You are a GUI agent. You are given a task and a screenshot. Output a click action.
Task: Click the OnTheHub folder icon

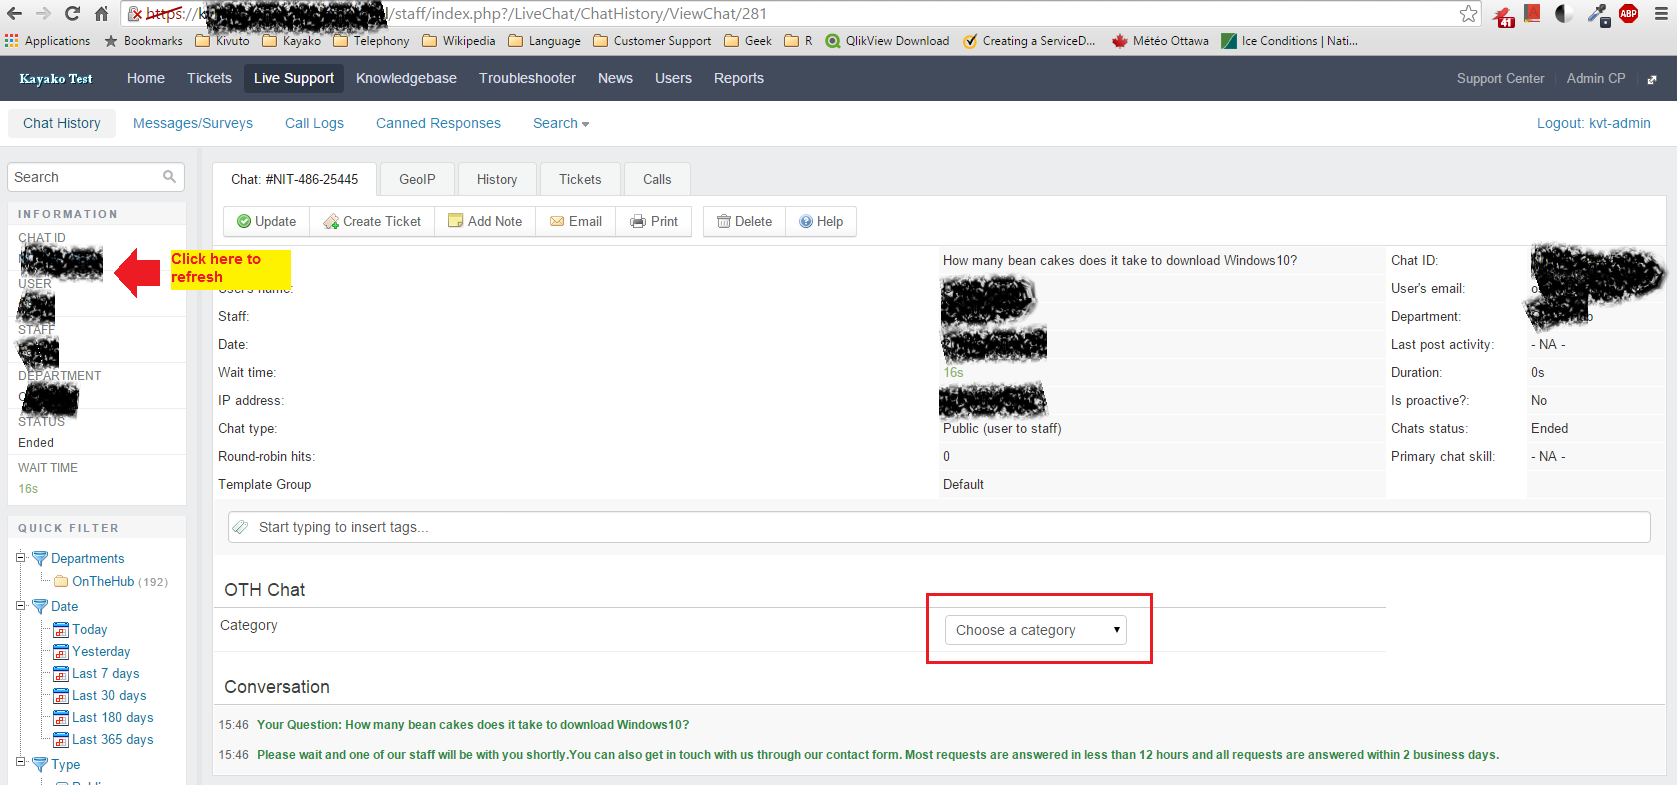coord(61,581)
